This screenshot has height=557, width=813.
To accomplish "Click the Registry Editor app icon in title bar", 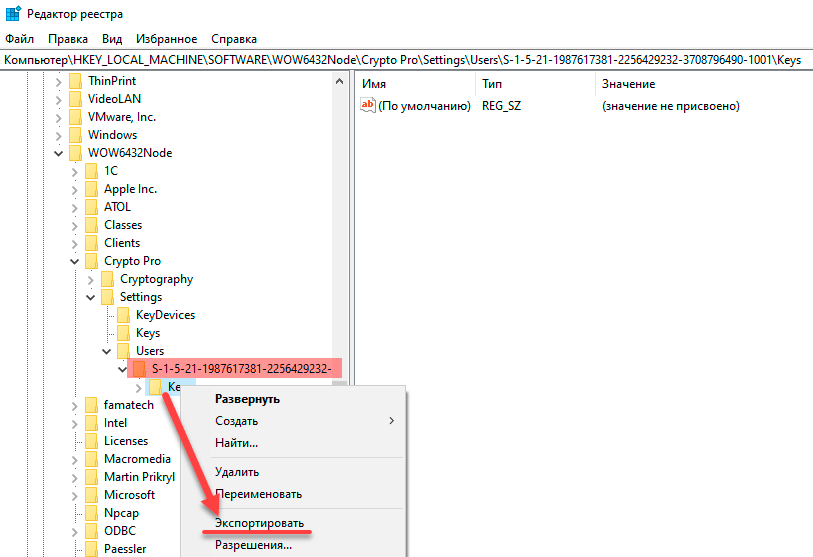I will click(13, 13).
